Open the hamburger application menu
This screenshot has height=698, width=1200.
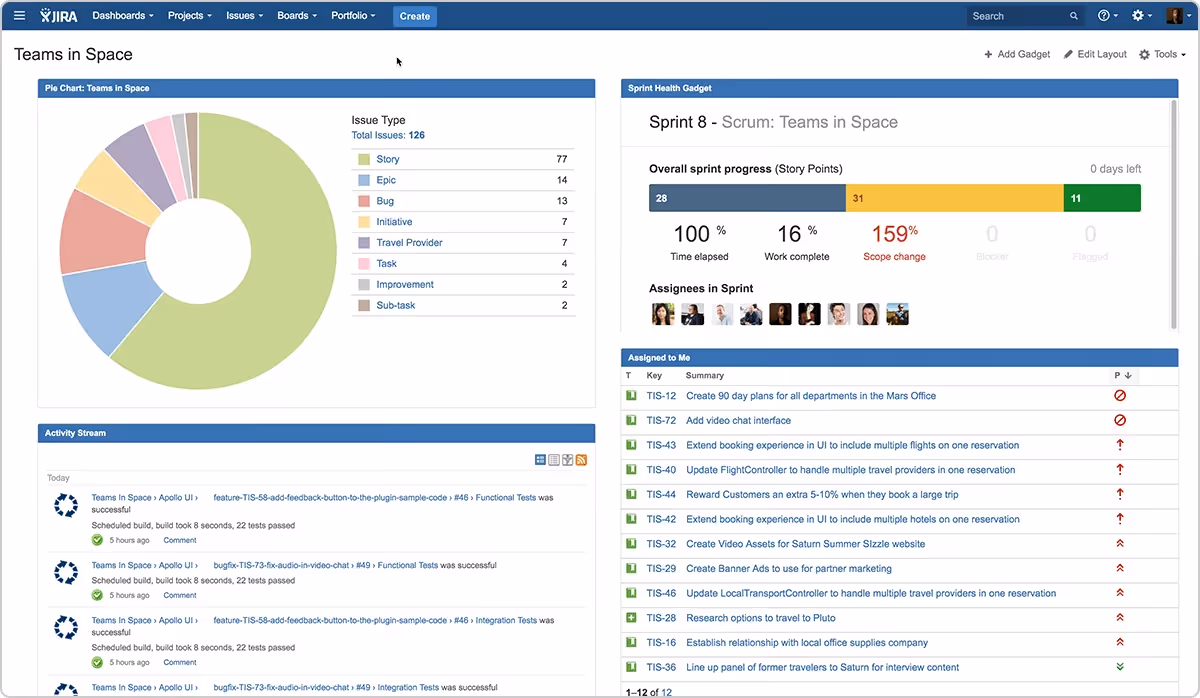coord(19,16)
